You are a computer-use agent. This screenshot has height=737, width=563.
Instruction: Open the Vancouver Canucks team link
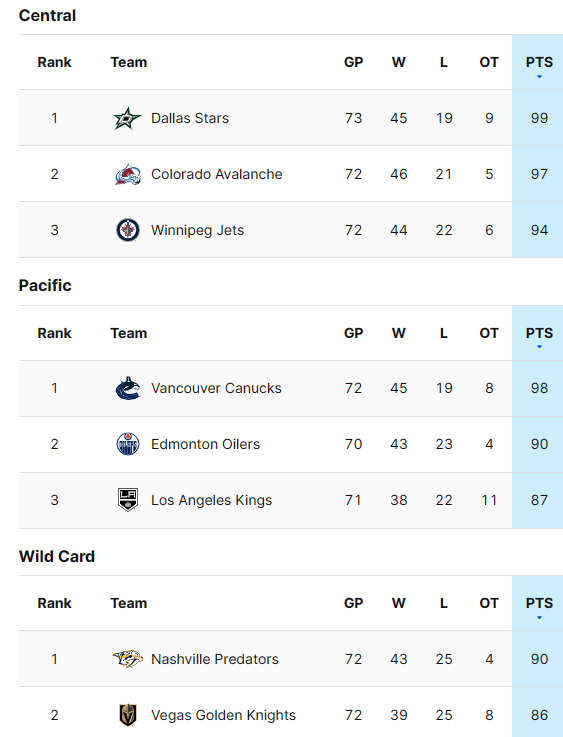(x=216, y=388)
